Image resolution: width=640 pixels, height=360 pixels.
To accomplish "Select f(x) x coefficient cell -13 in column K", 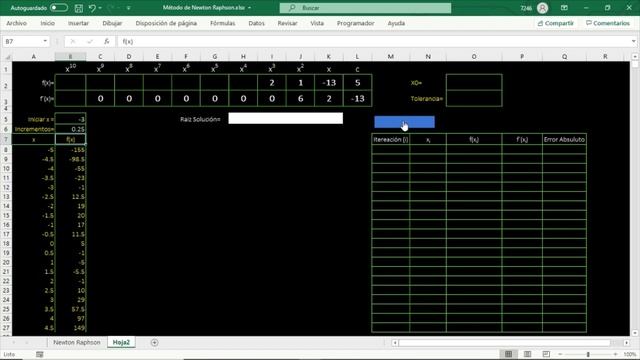I will [329, 83].
